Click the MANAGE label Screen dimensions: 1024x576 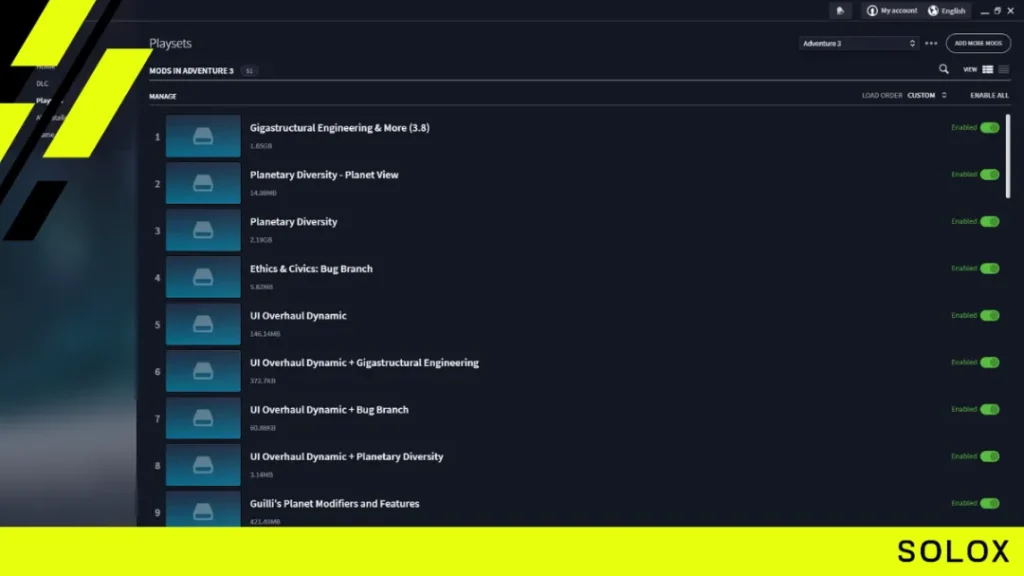click(x=163, y=96)
